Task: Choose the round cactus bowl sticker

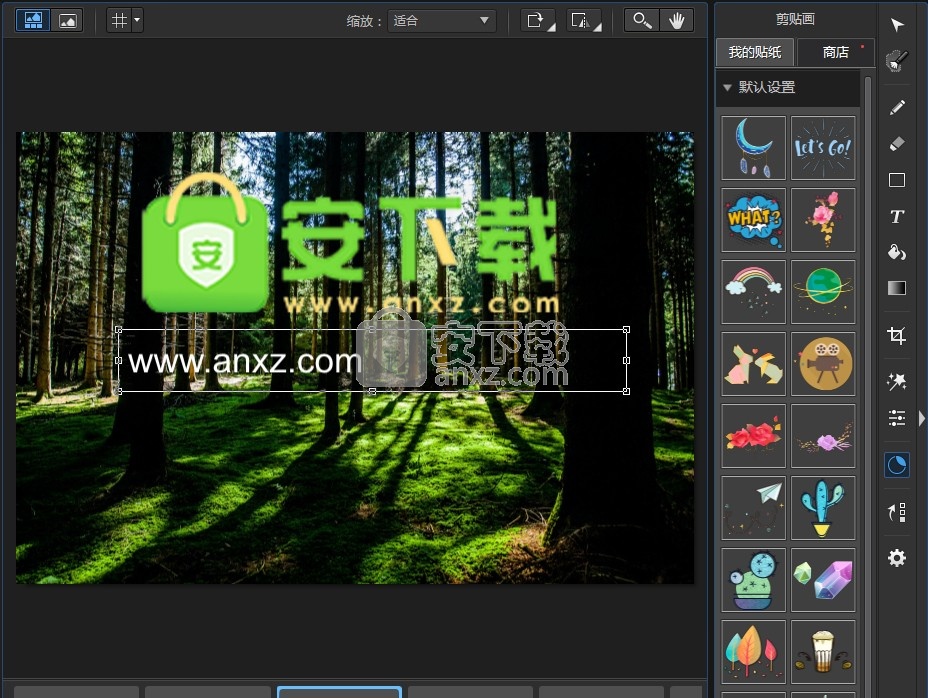Action: [753, 580]
